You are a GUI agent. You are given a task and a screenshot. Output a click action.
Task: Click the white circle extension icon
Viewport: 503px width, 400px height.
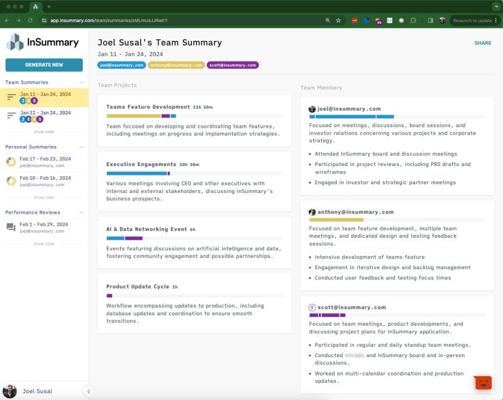[x=401, y=20]
